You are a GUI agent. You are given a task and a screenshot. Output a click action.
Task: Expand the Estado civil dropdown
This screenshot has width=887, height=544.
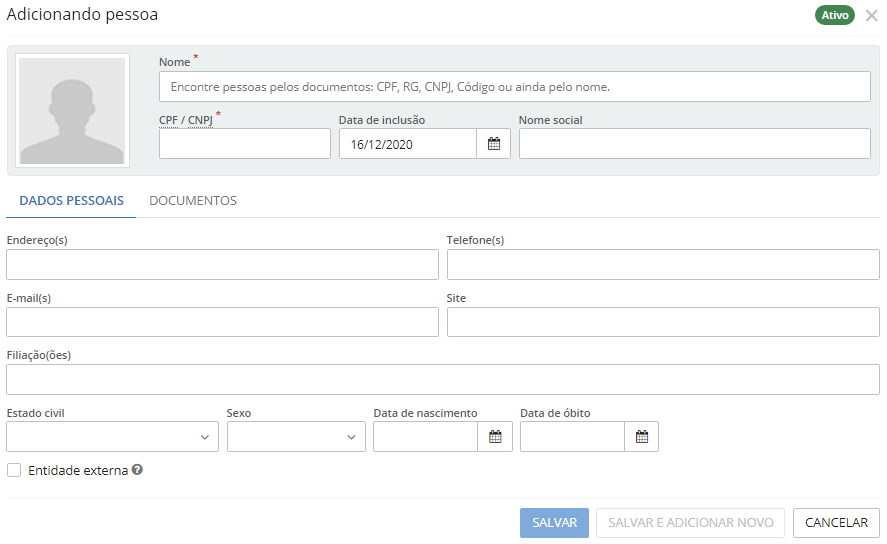coord(112,437)
